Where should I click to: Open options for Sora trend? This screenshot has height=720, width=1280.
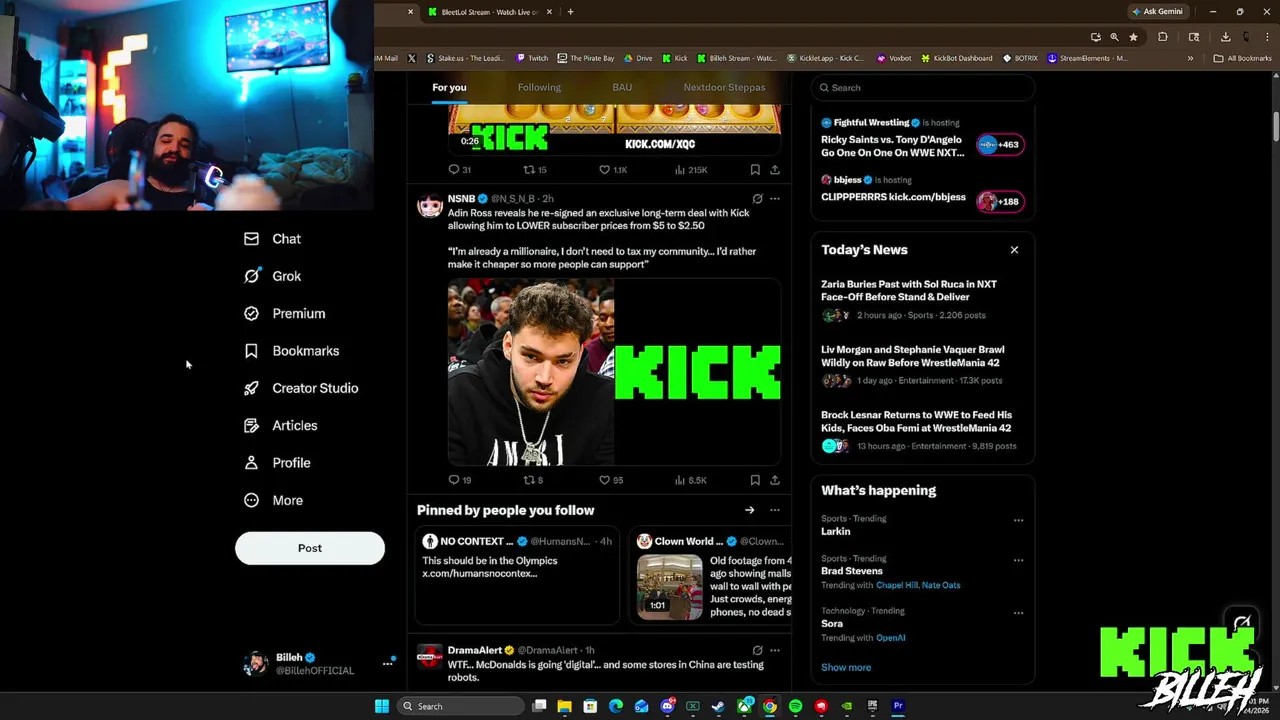(1018, 612)
